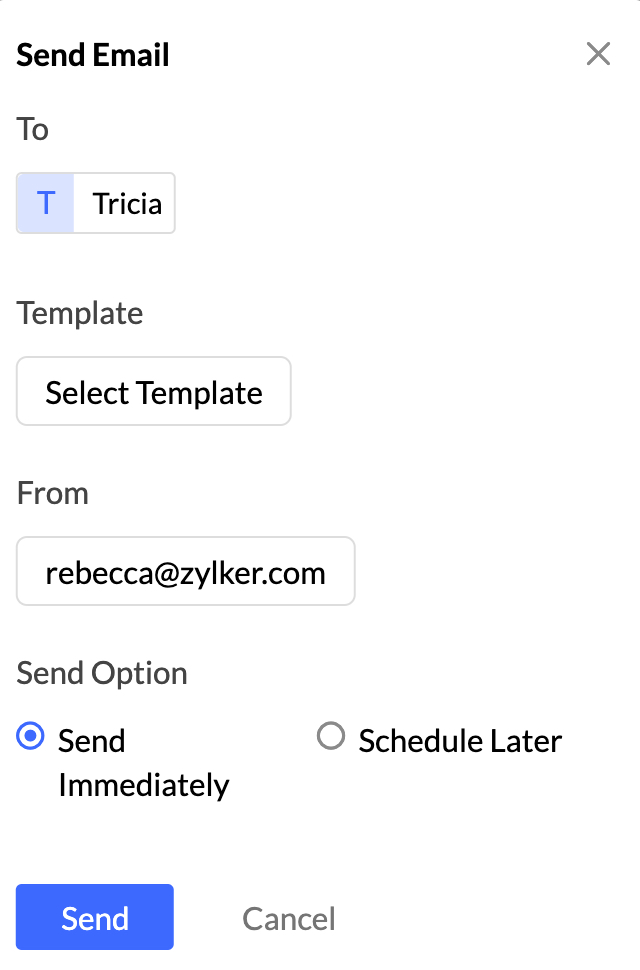
Task: Click the Schedule Later label text
Action: click(x=460, y=741)
